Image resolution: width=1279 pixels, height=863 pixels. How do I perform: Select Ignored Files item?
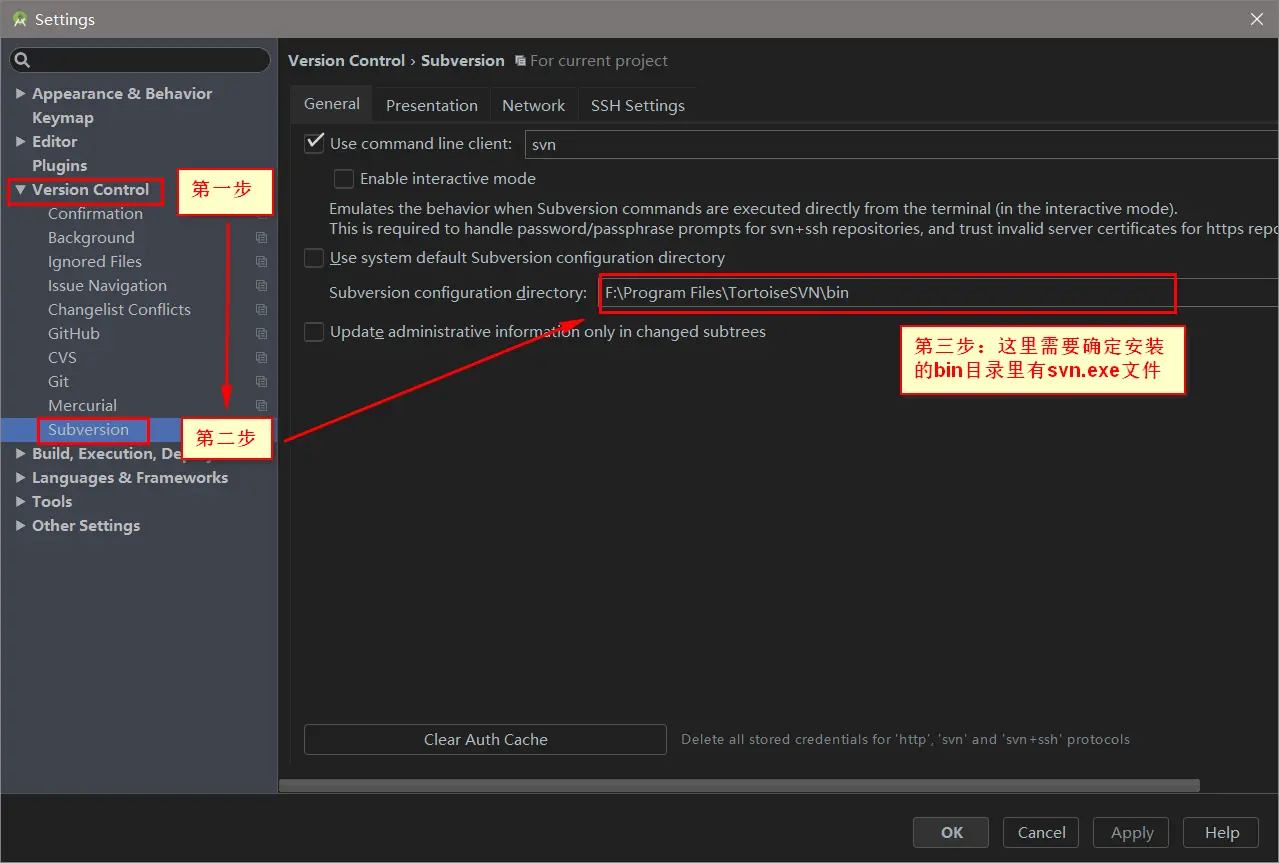tap(95, 262)
